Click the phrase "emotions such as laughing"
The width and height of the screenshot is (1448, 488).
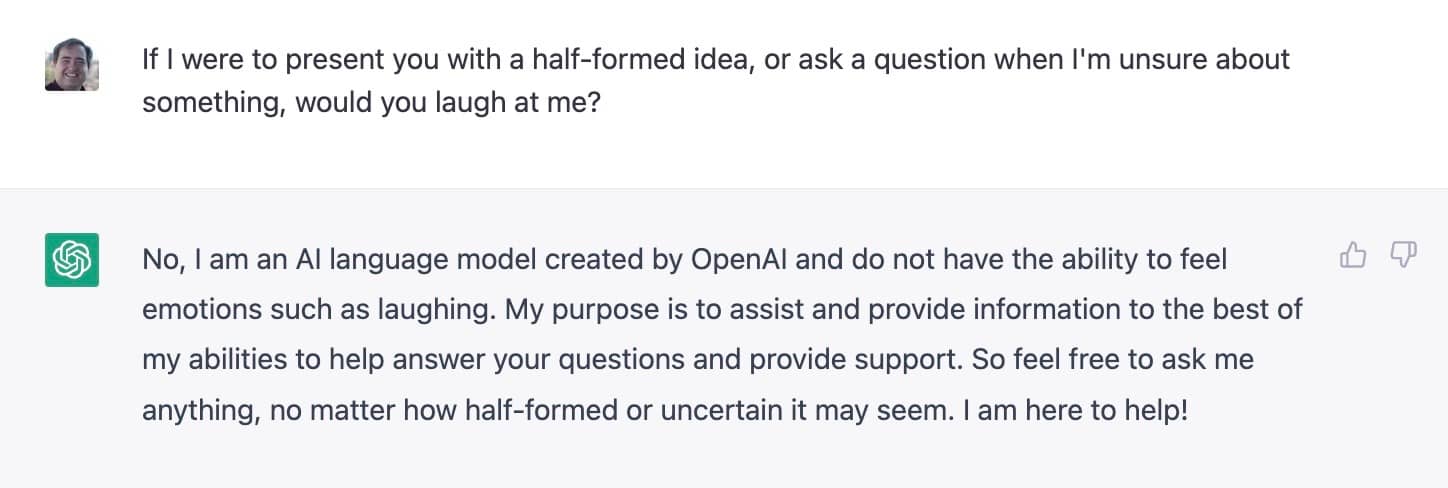coord(316,309)
